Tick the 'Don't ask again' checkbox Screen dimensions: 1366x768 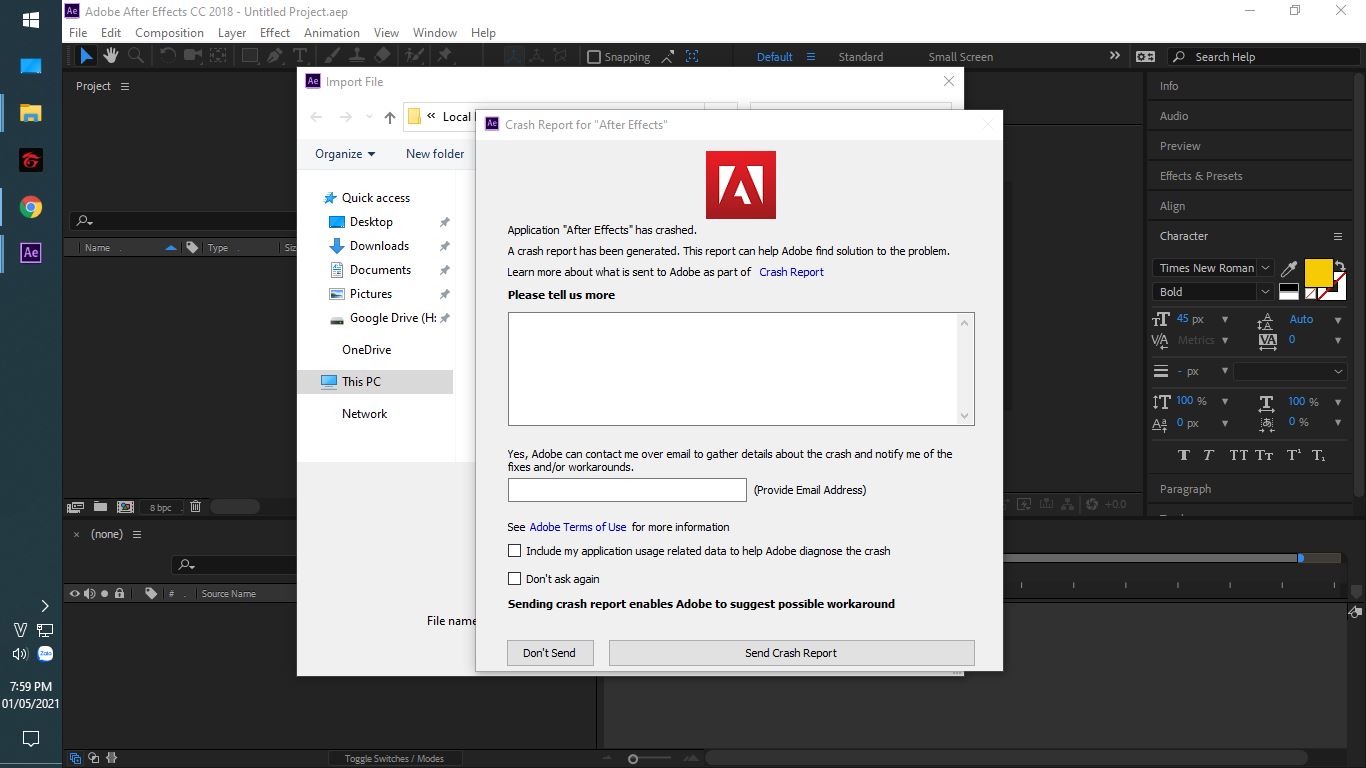tap(514, 578)
